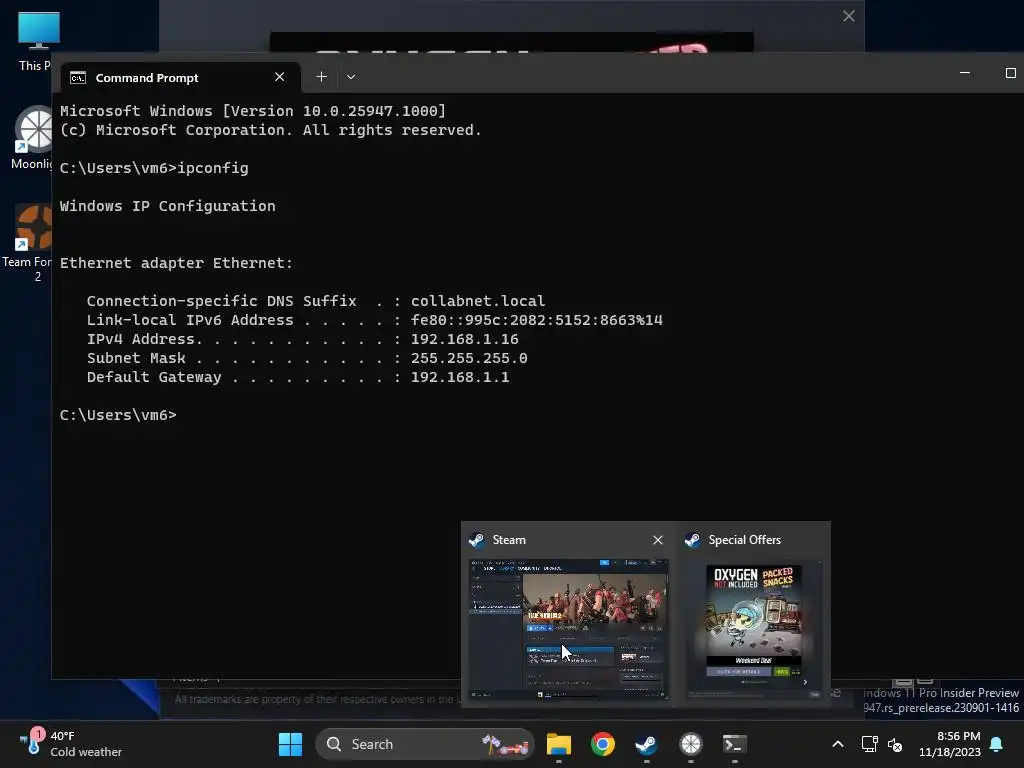Click the Steam taskbar icon
The width and height of the screenshot is (1024, 768).
[647, 744]
